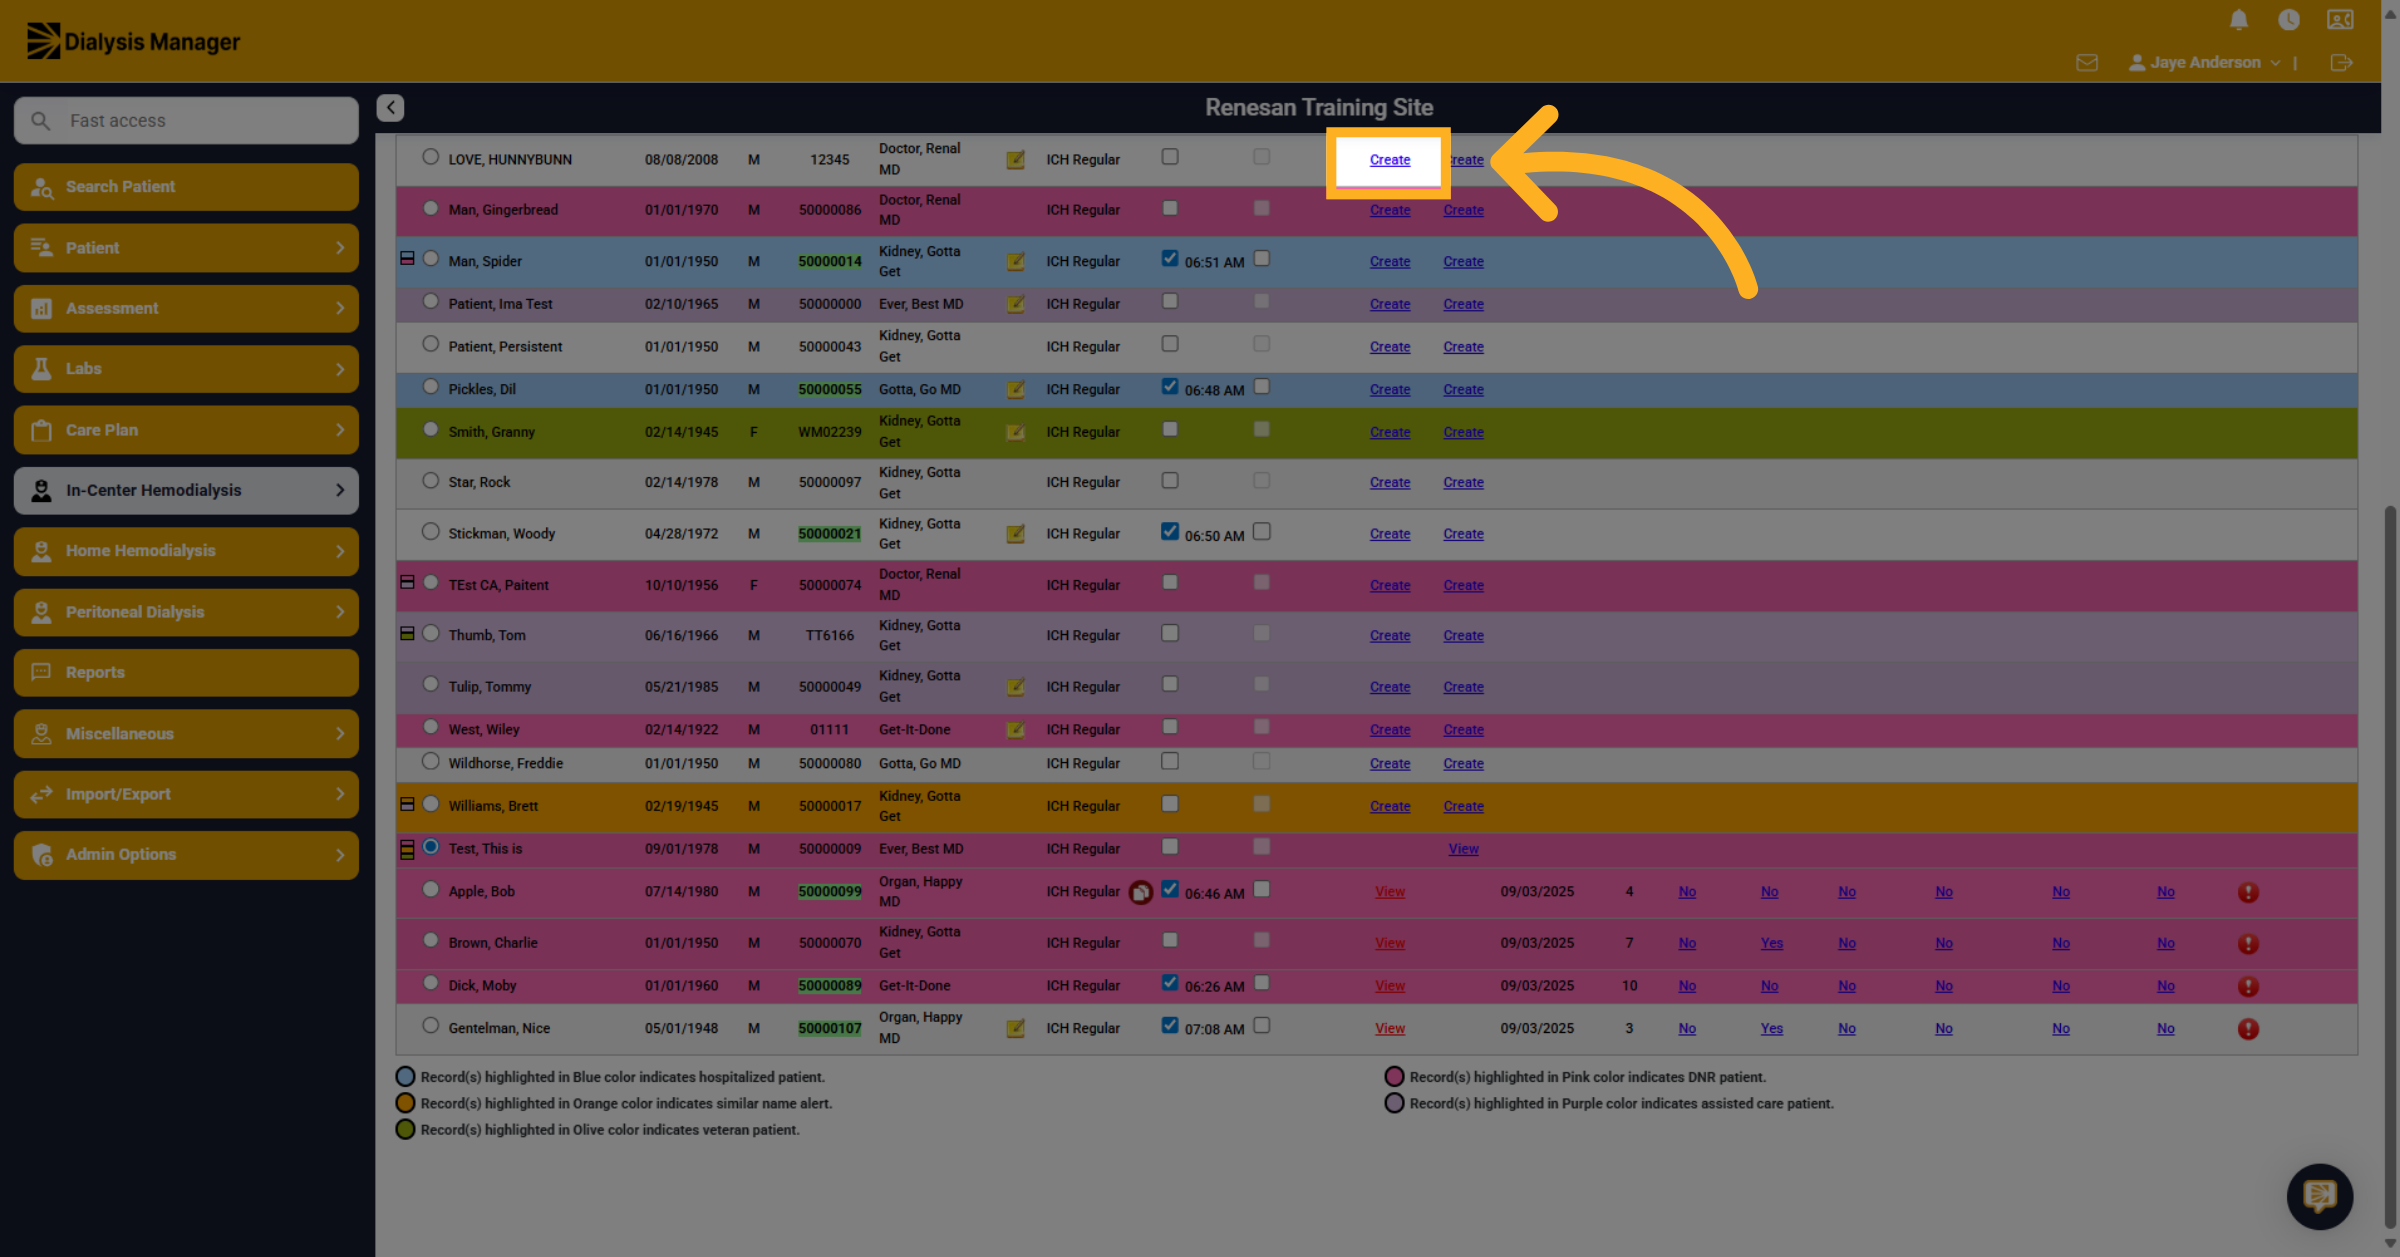Click the red alert icon for Apple, Bob
Image resolution: width=2400 pixels, height=1257 pixels.
pyautogui.click(x=2248, y=892)
